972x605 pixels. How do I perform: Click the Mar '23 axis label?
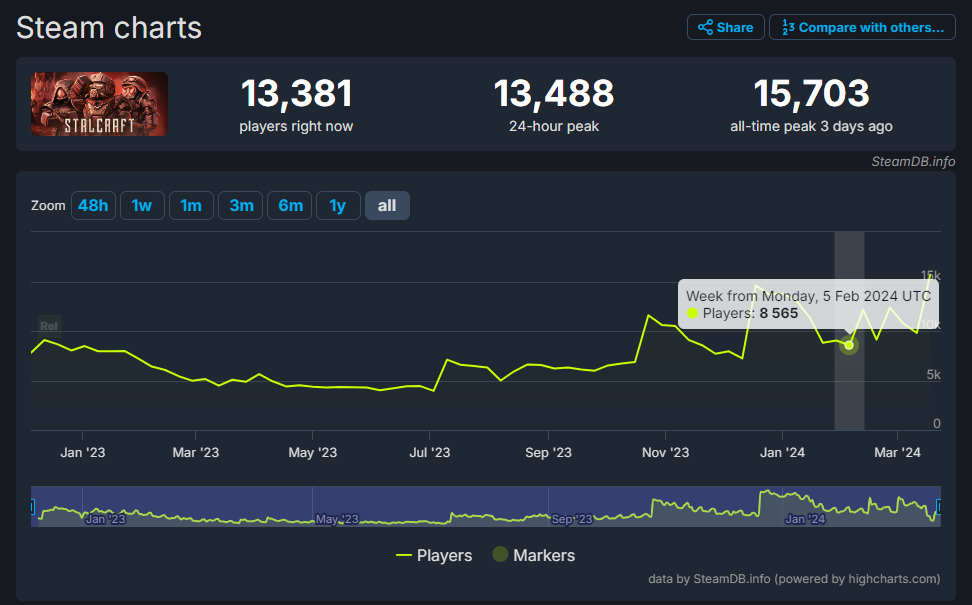click(x=196, y=453)
